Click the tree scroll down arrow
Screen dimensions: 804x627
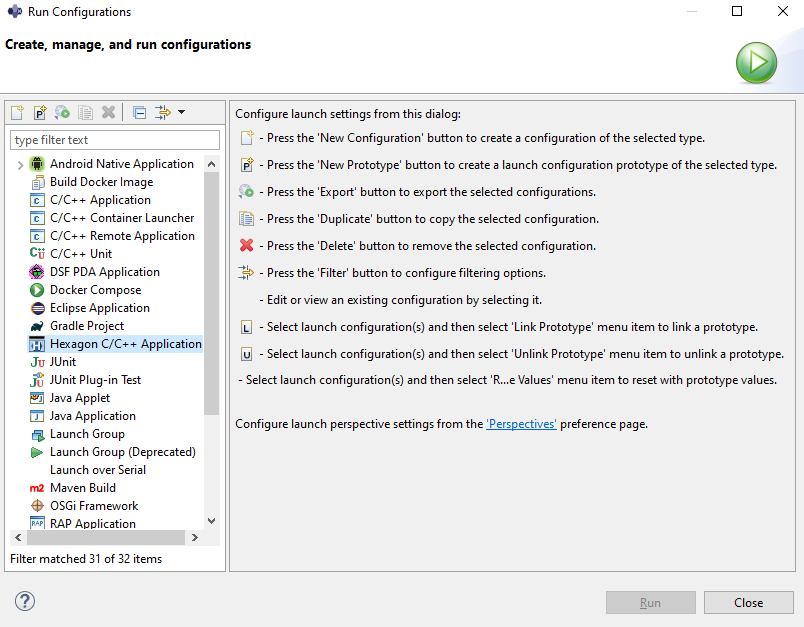(x=211, y=521)
